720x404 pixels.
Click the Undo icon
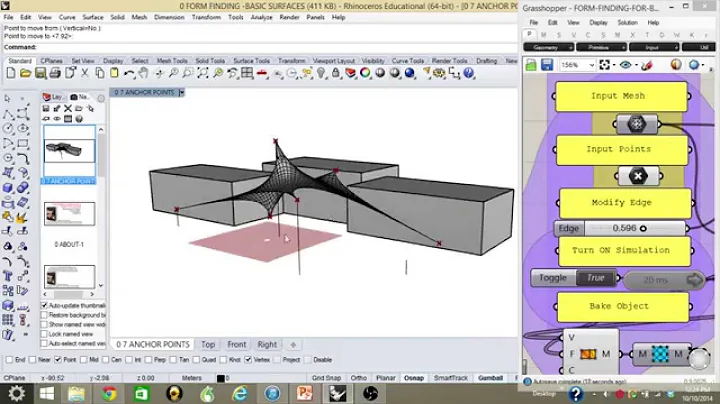pyautogui.click(x=129, y=73)
